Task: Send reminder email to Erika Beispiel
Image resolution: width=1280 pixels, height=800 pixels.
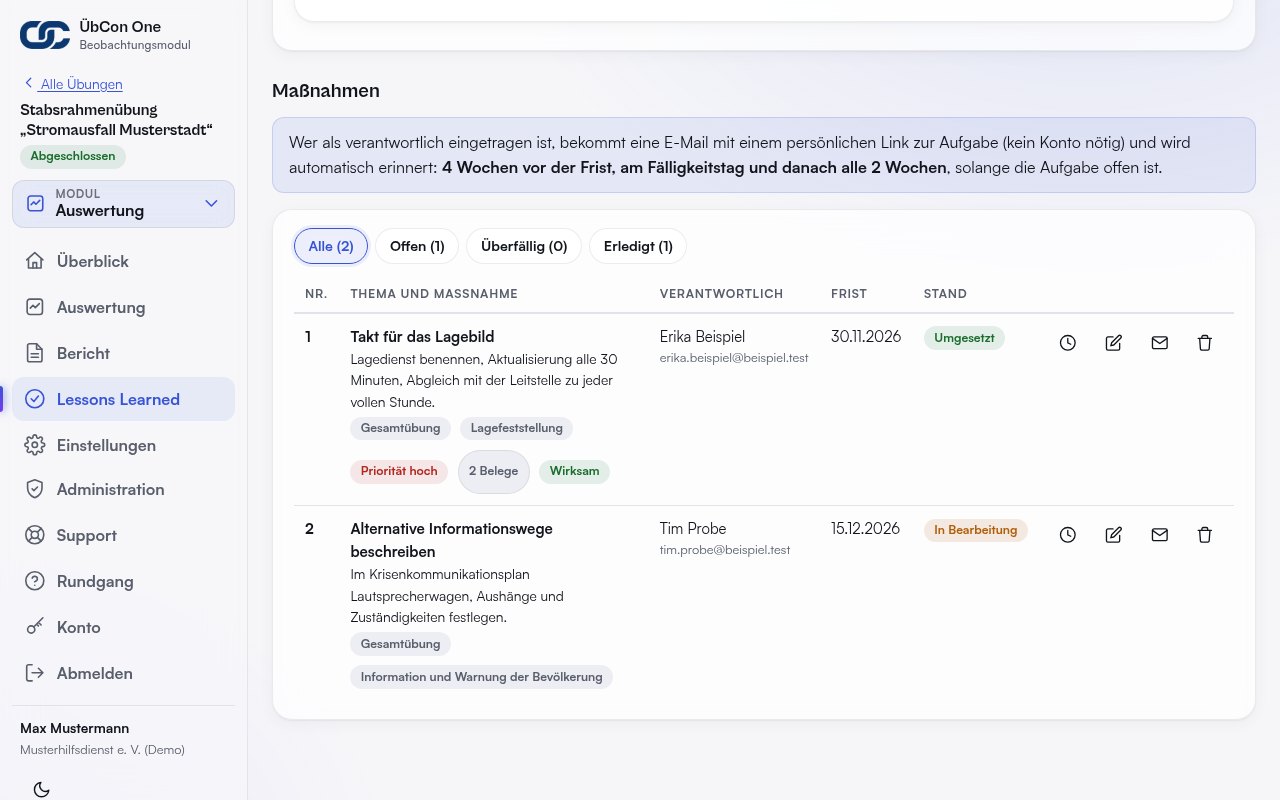Action: [x=1160, y=343]
